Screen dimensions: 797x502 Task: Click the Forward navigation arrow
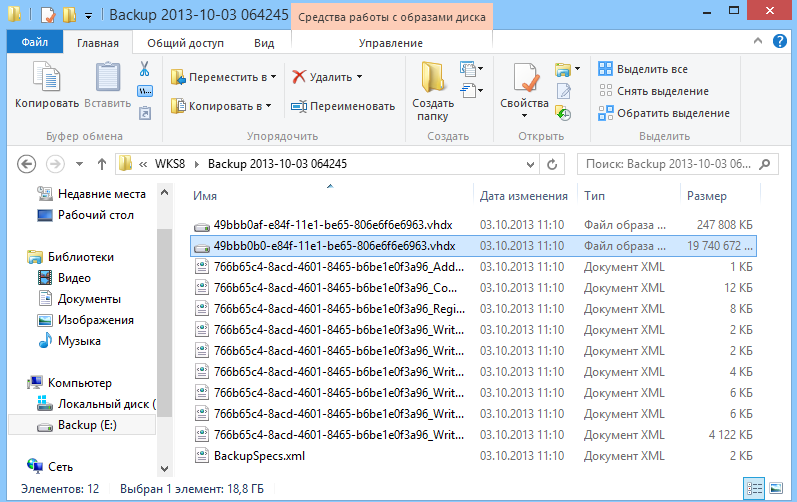click(x=55, y=164)
